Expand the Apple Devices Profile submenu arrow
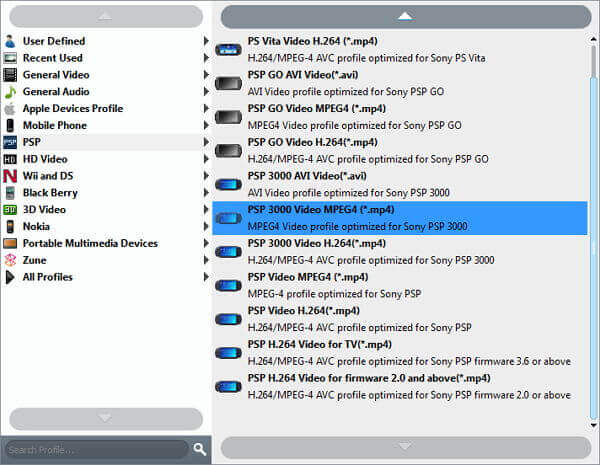The height and width of the screenshot is (465, 600). click(x=206, y=108)
